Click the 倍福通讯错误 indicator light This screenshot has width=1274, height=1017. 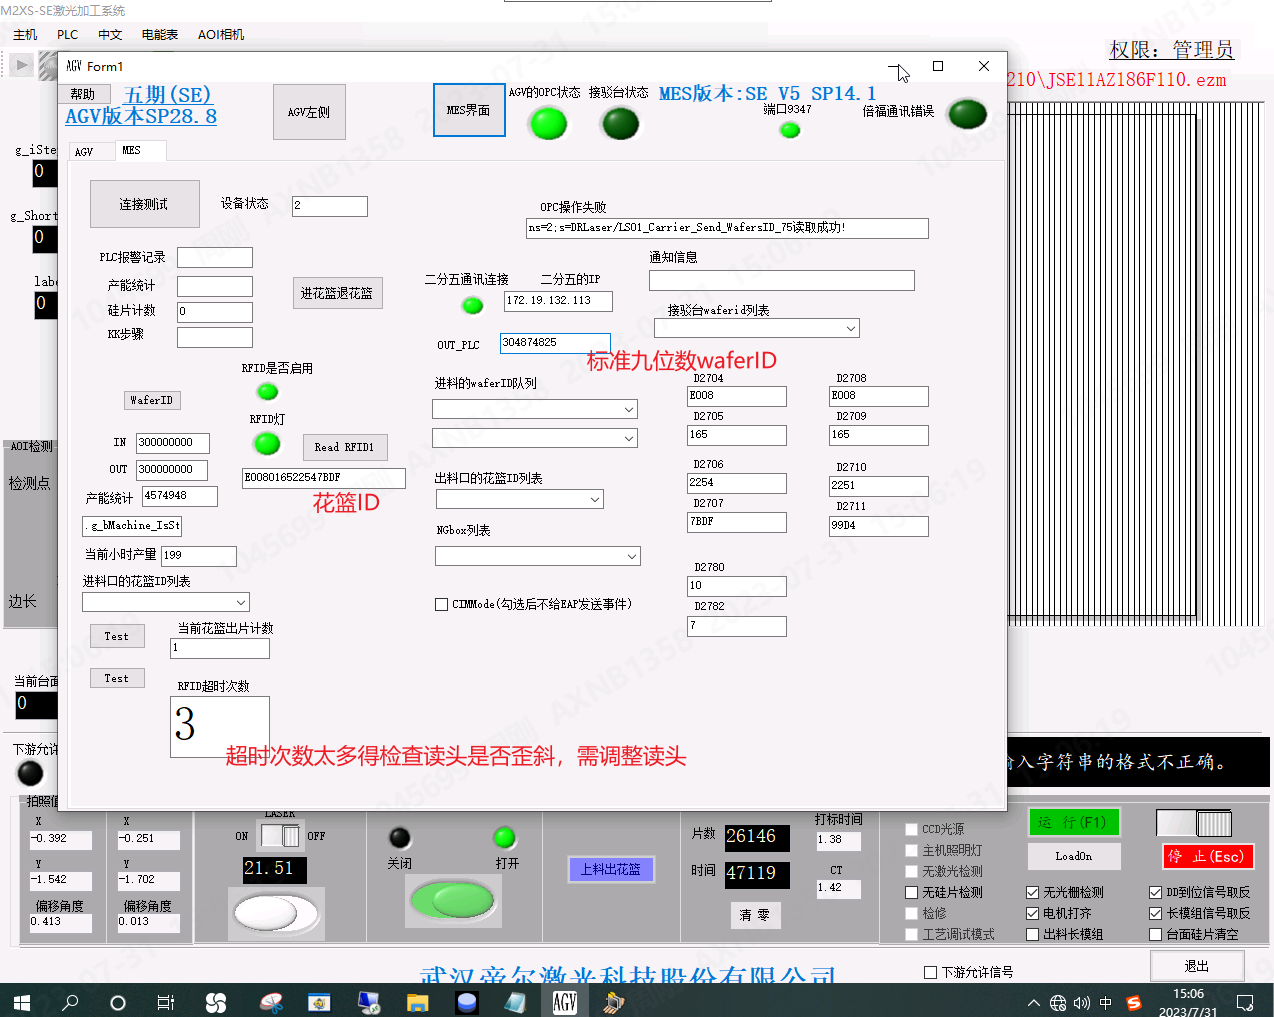pos(966,114)
